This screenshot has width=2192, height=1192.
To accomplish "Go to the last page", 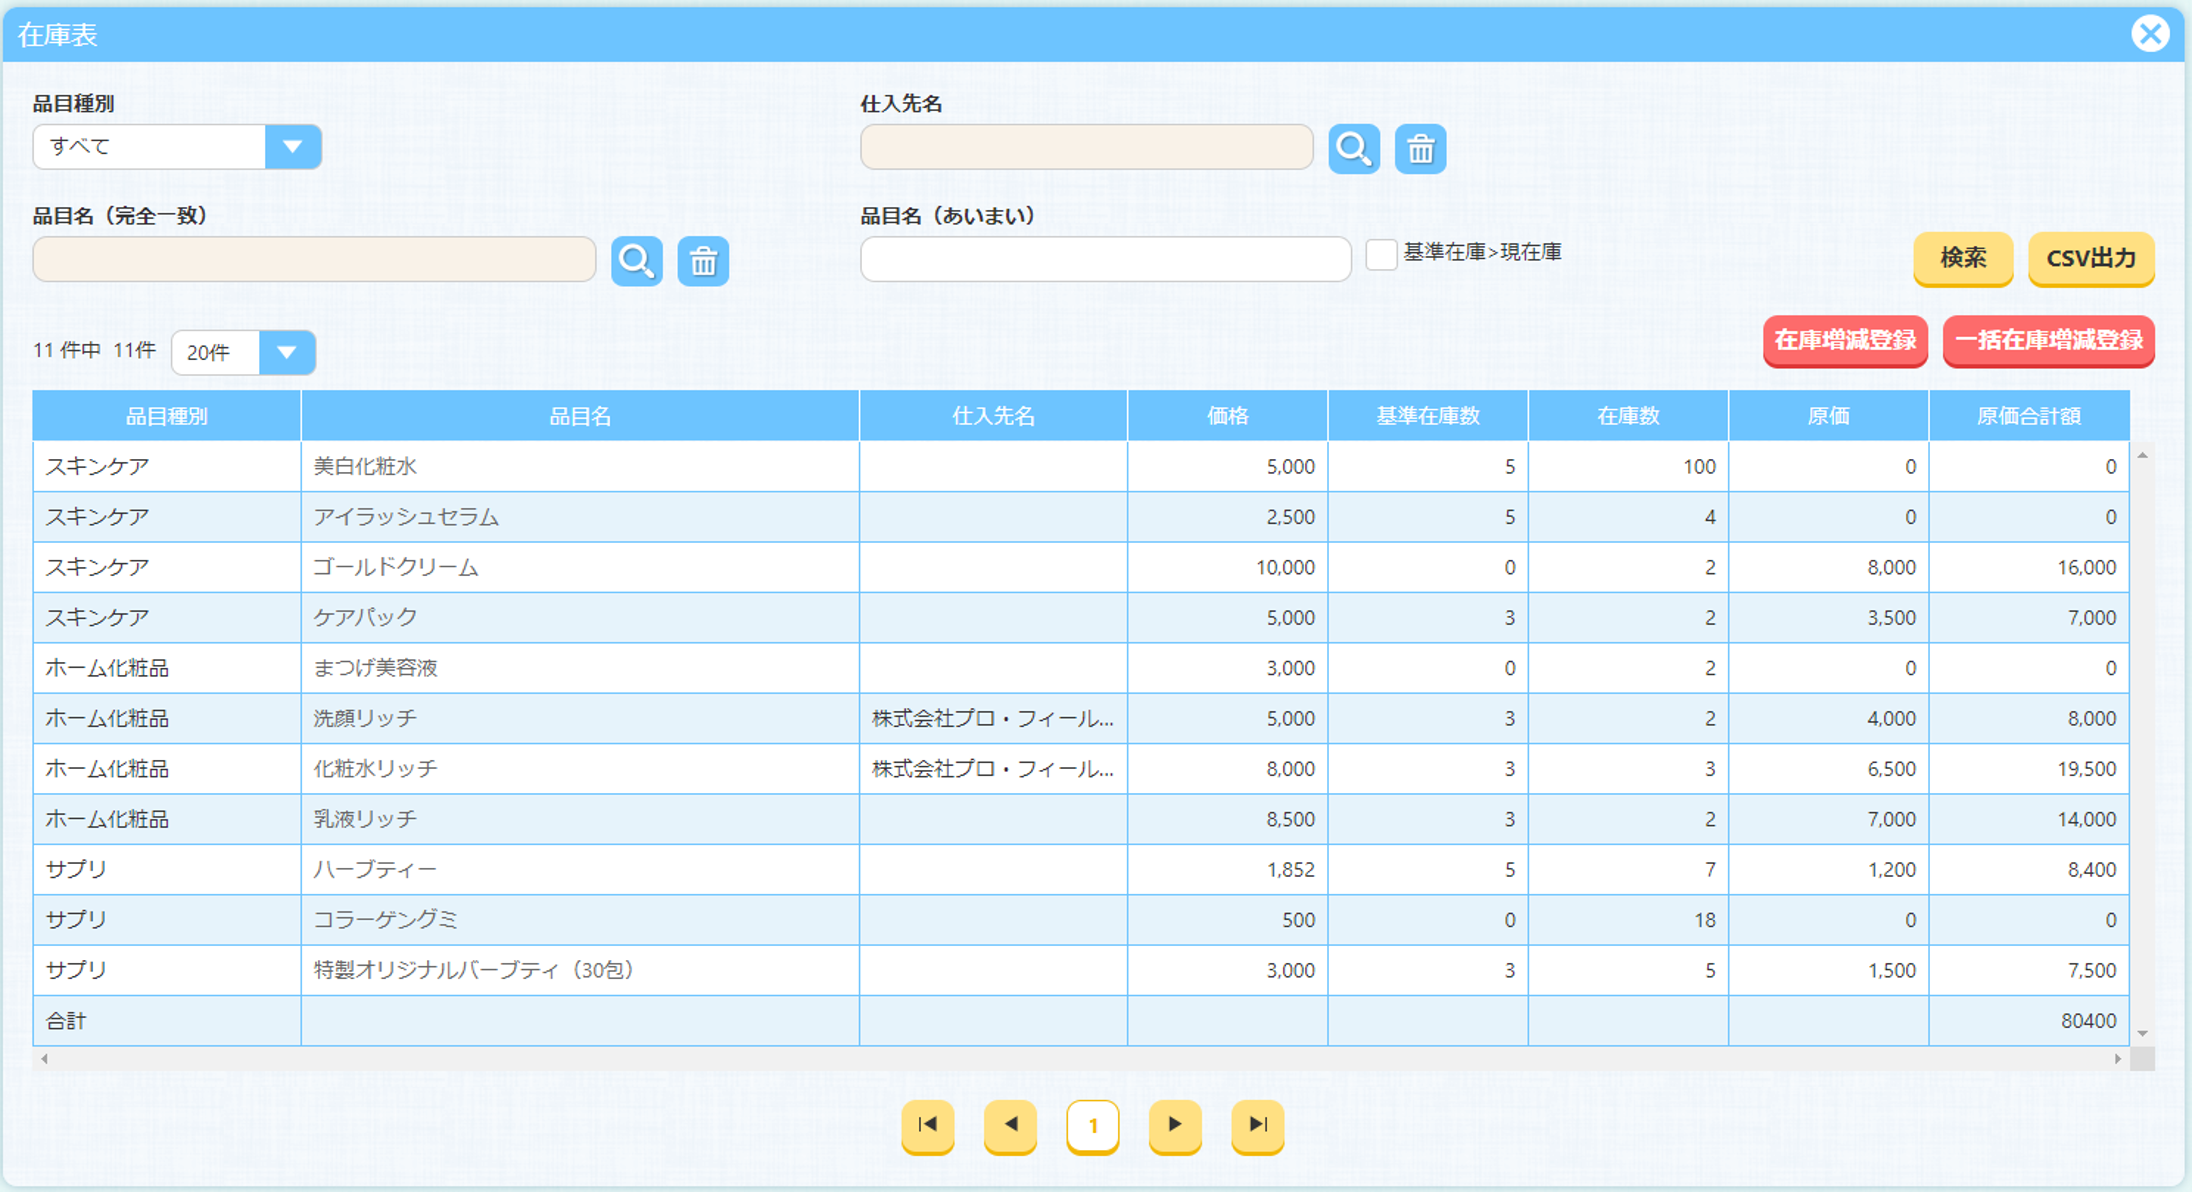I will point(1258,1125).
